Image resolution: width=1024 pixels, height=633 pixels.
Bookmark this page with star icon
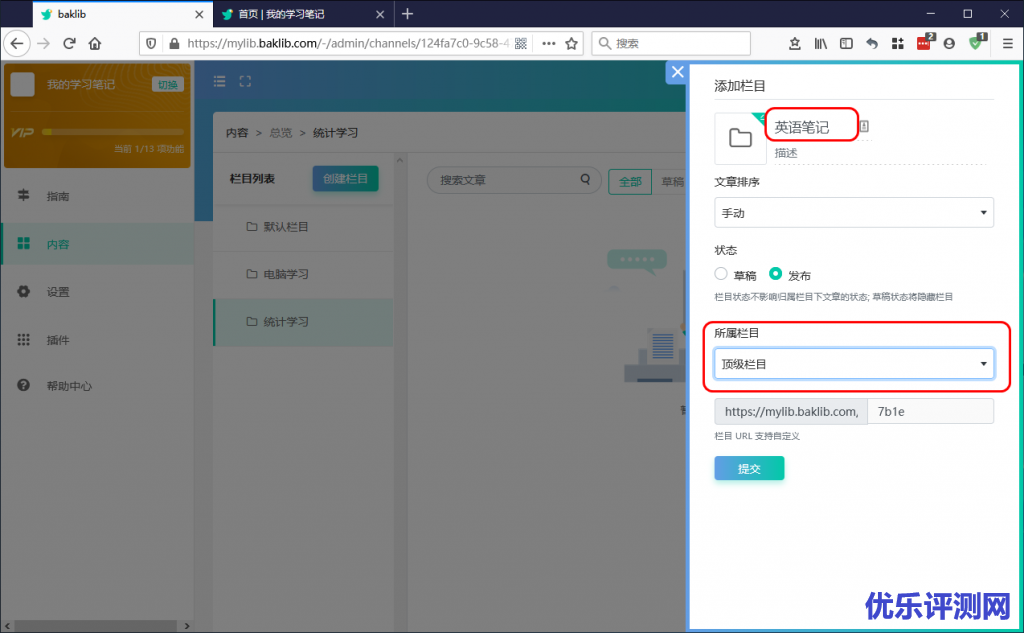click(x=572, y=43)
